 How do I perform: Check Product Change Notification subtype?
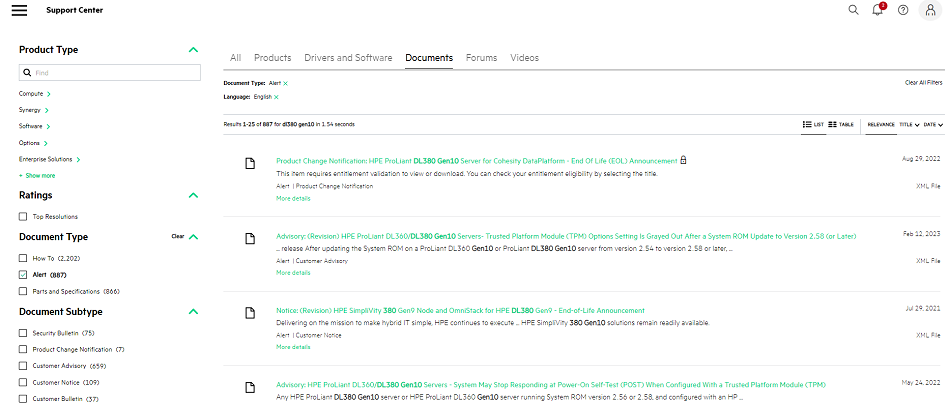(23, 349)
